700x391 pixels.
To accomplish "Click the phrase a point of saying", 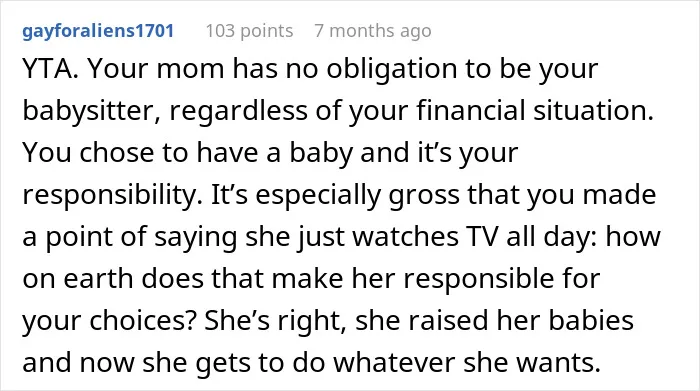I will pyautogui.click(x=129, y=237).
